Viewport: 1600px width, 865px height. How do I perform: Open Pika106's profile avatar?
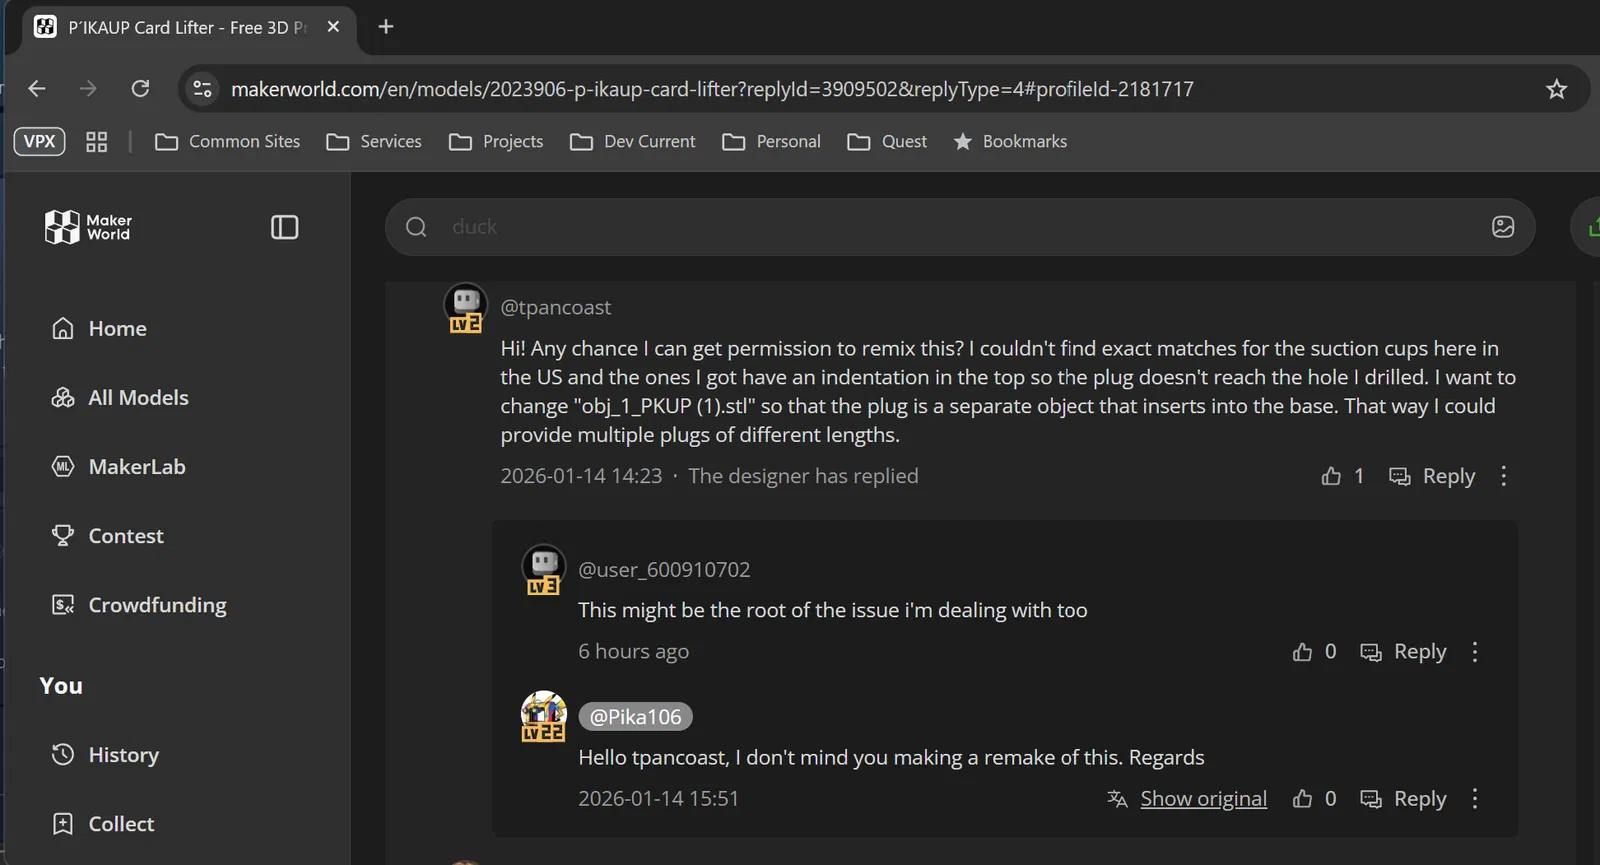pyautogui.click(x=544, y=714)
